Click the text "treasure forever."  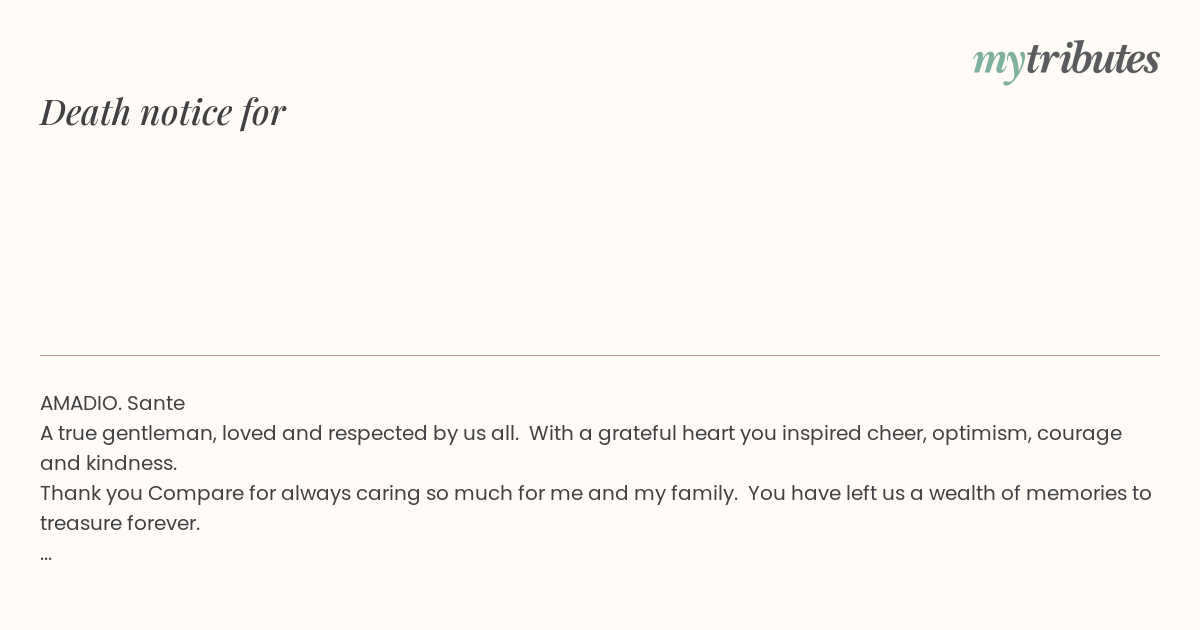coord(120,523)
